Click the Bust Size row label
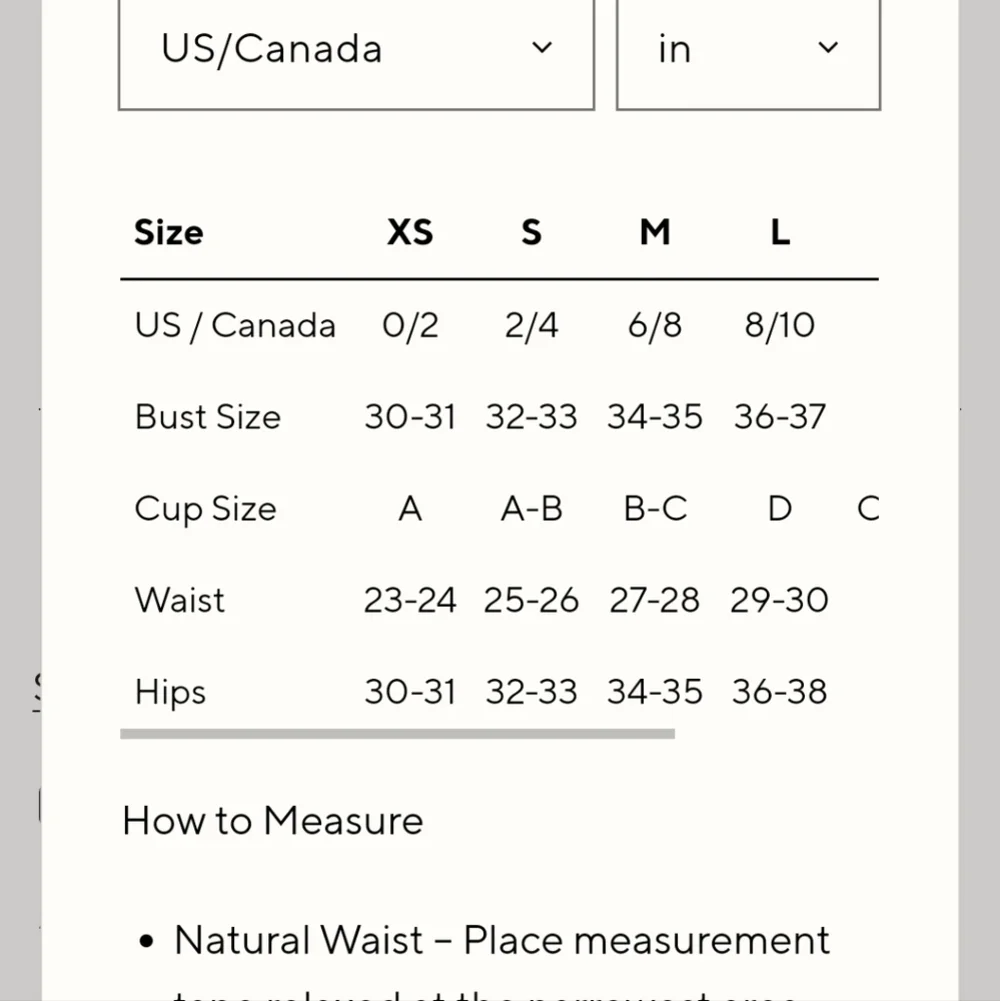 point(208,417)
